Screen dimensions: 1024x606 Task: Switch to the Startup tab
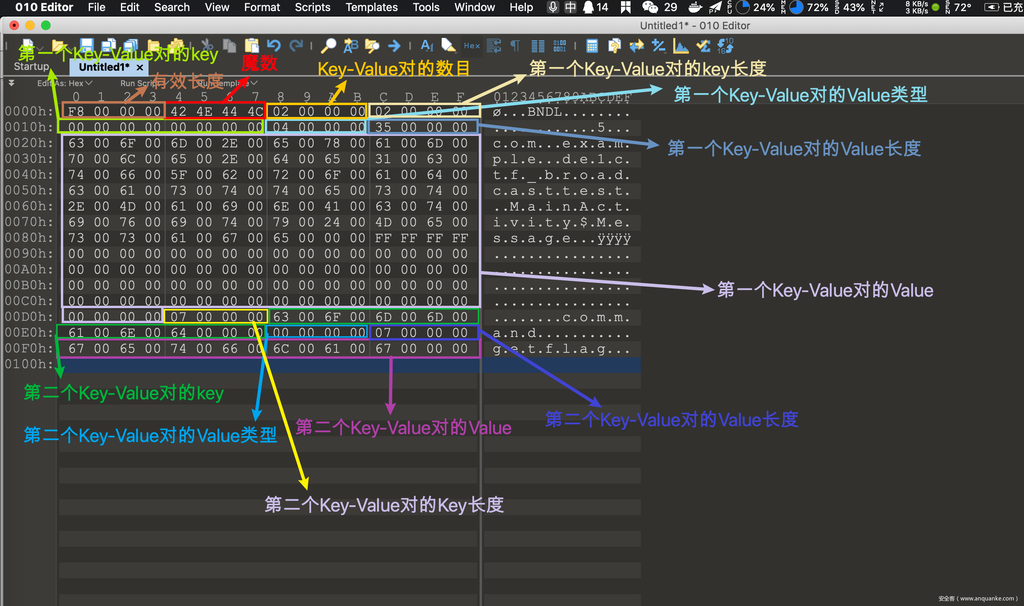(31, 67)
